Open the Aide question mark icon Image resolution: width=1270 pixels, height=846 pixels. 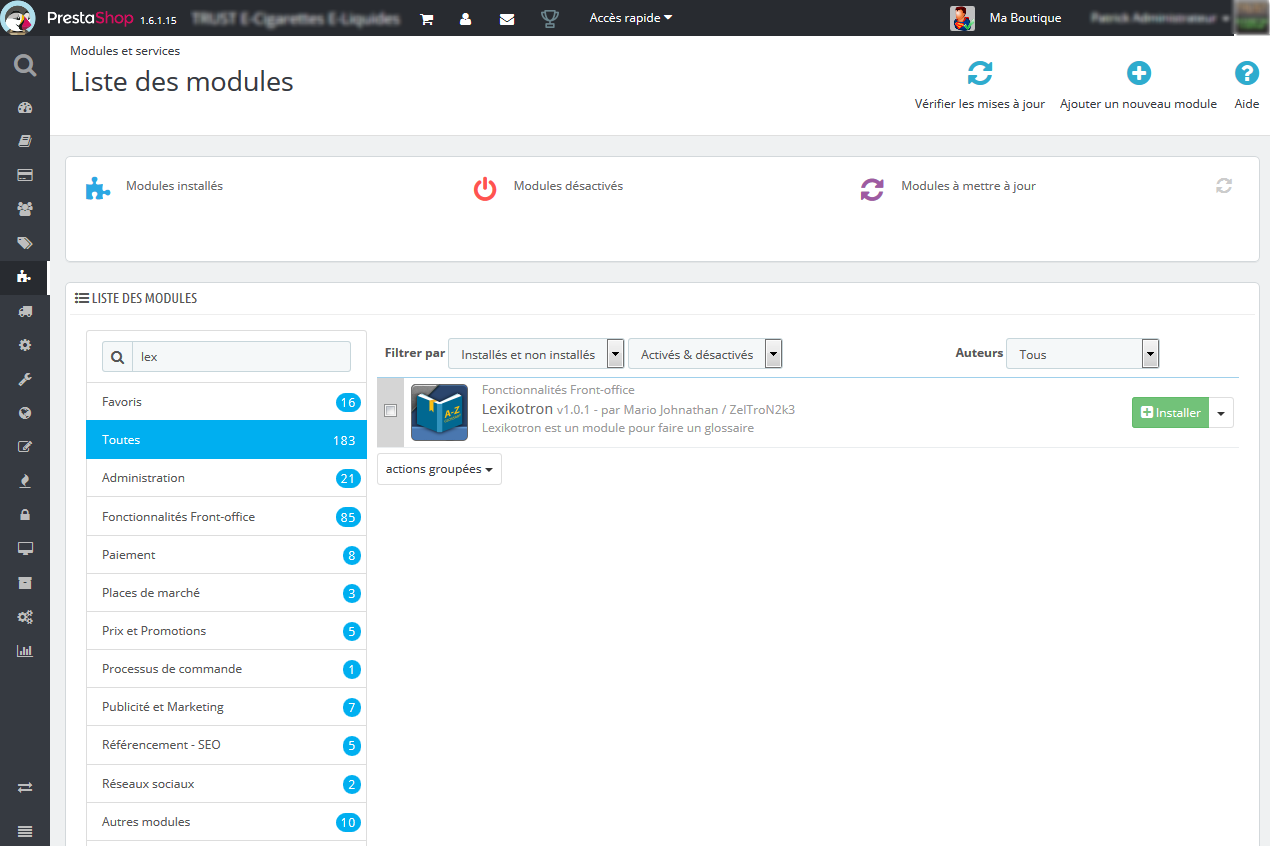[1246, 73]
